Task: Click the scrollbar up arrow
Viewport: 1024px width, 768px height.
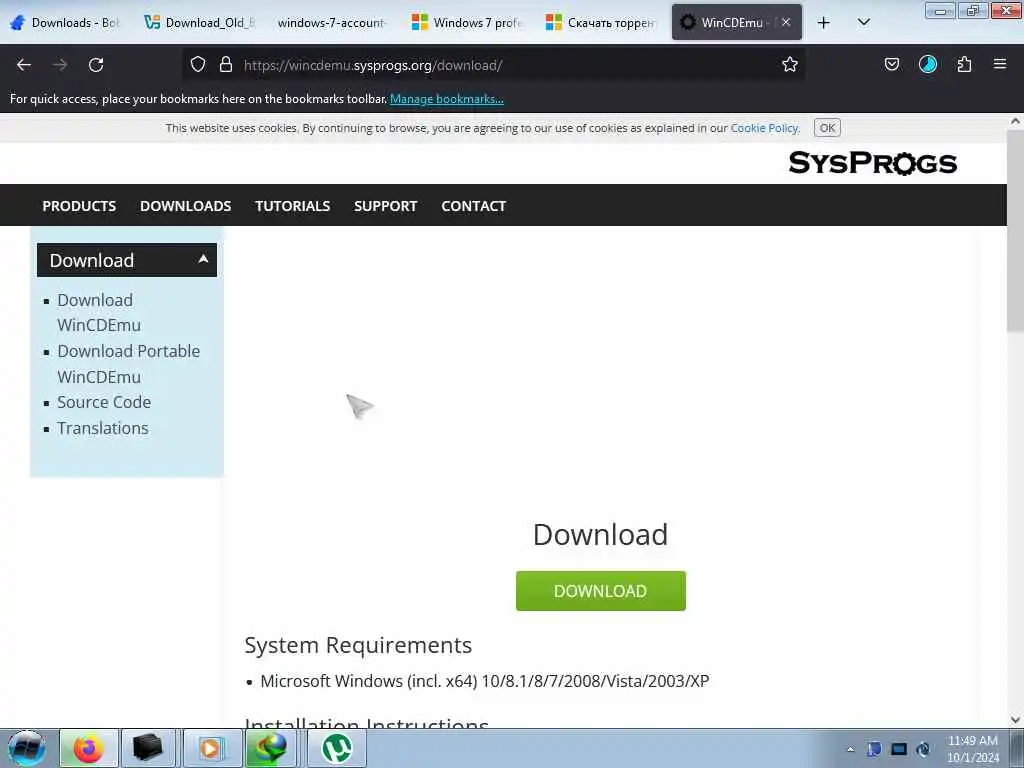Action: tap(1015, 121)
